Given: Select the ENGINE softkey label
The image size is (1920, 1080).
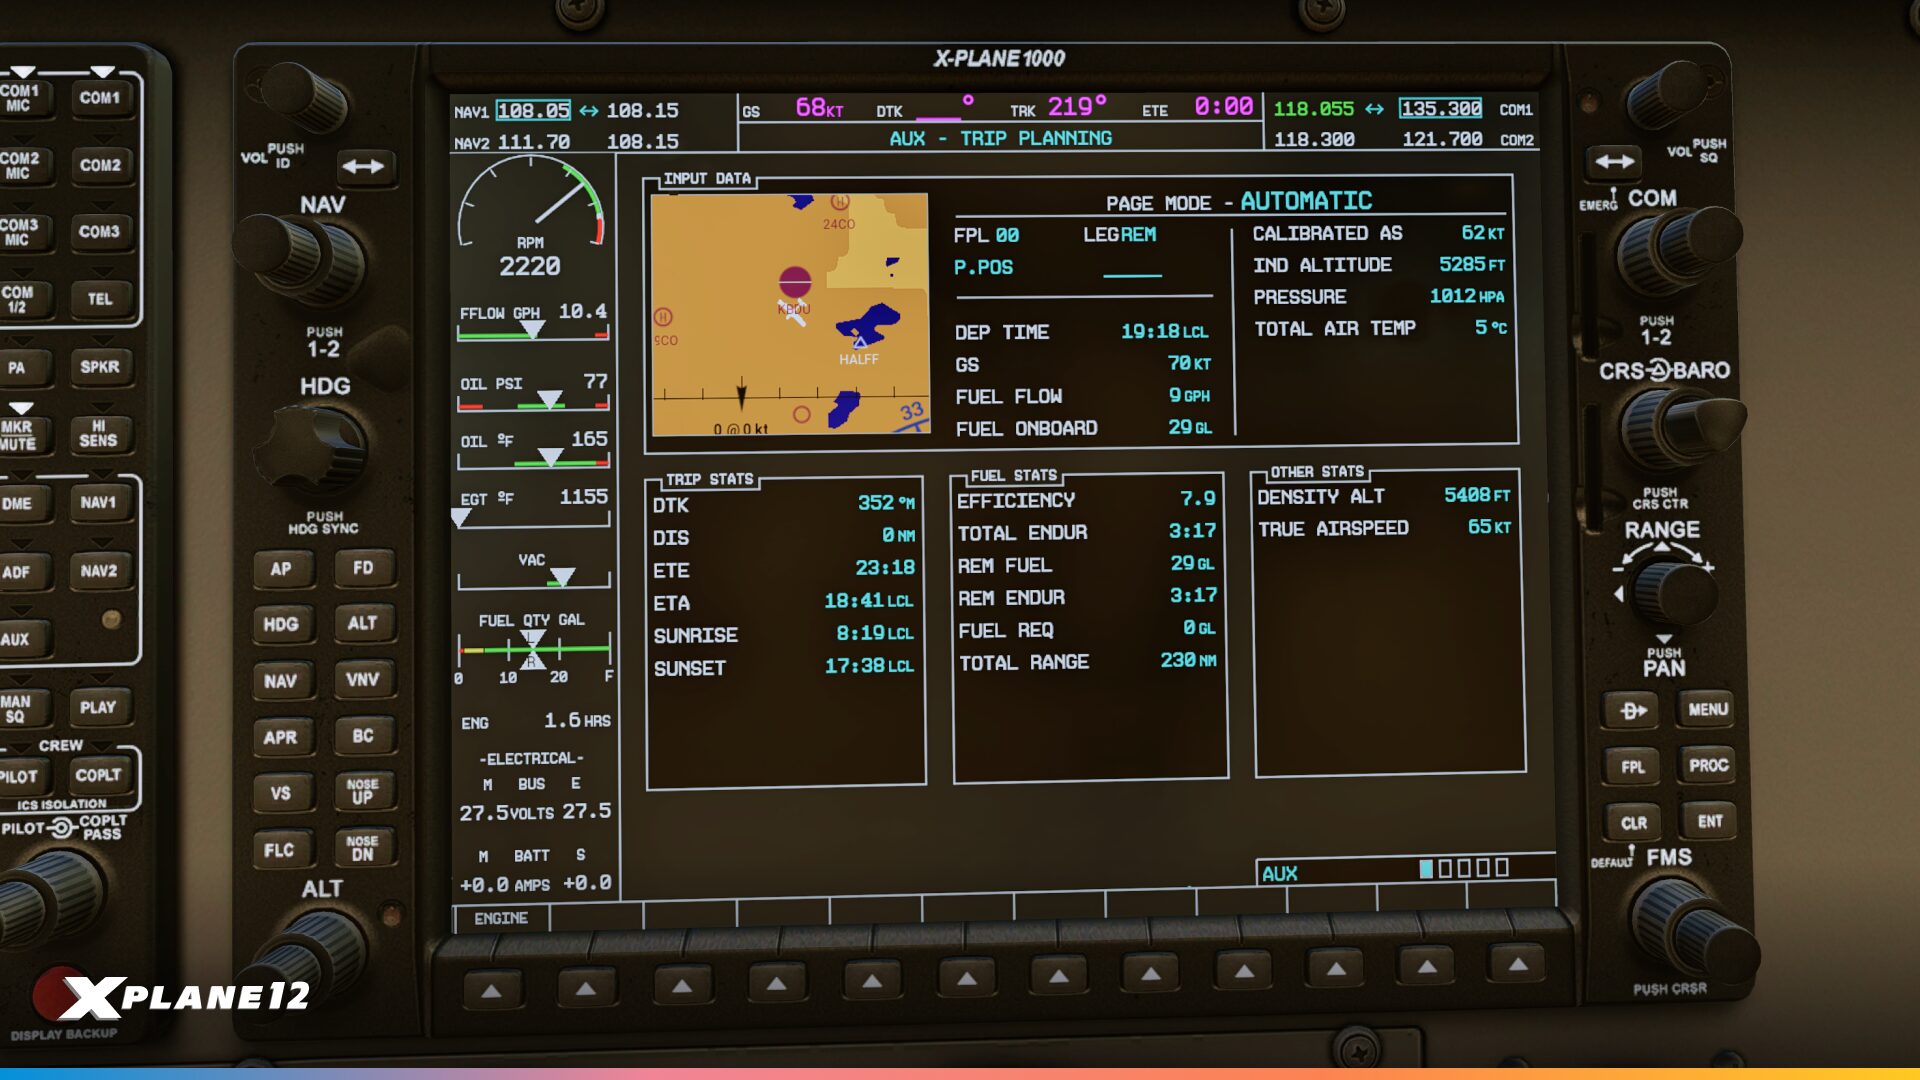Looking at the screenshot, I should point(500,918).
